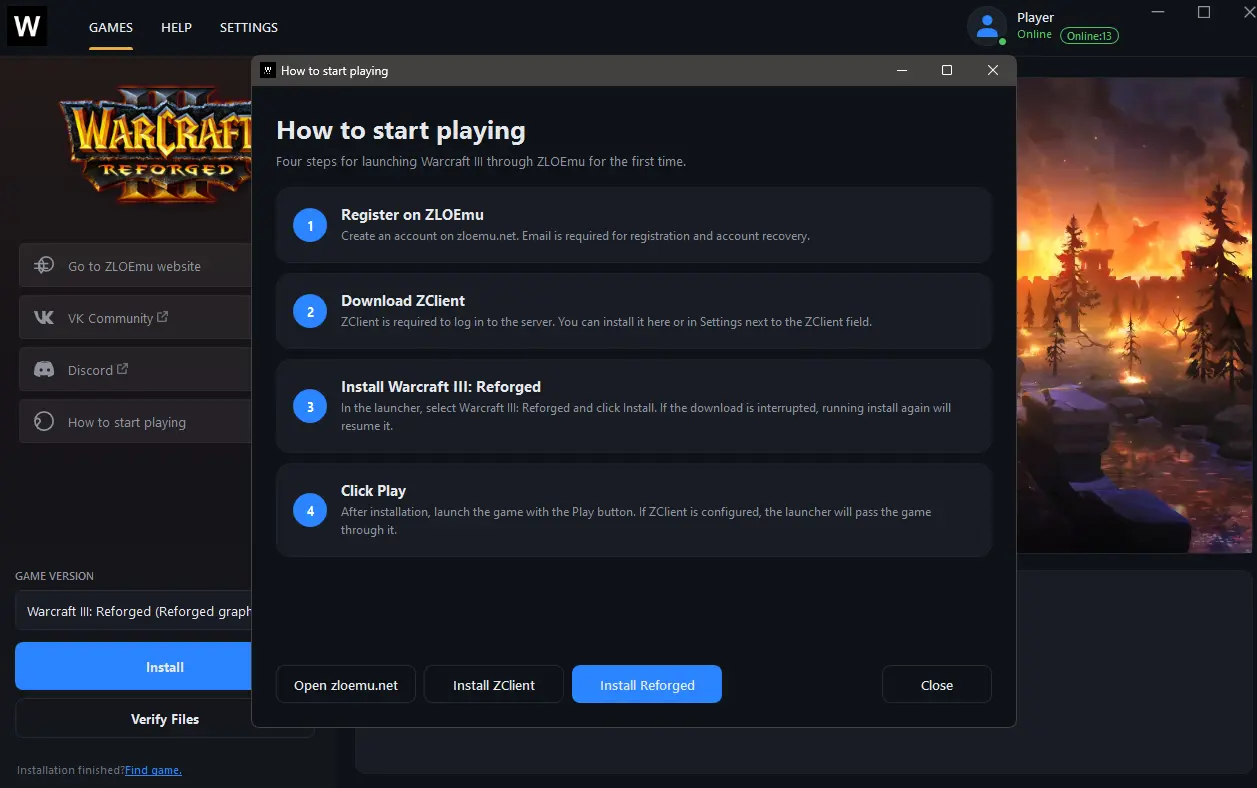Select Install Warcraft III: Reforged heading
1257x788 pixels.
[441, 387]
